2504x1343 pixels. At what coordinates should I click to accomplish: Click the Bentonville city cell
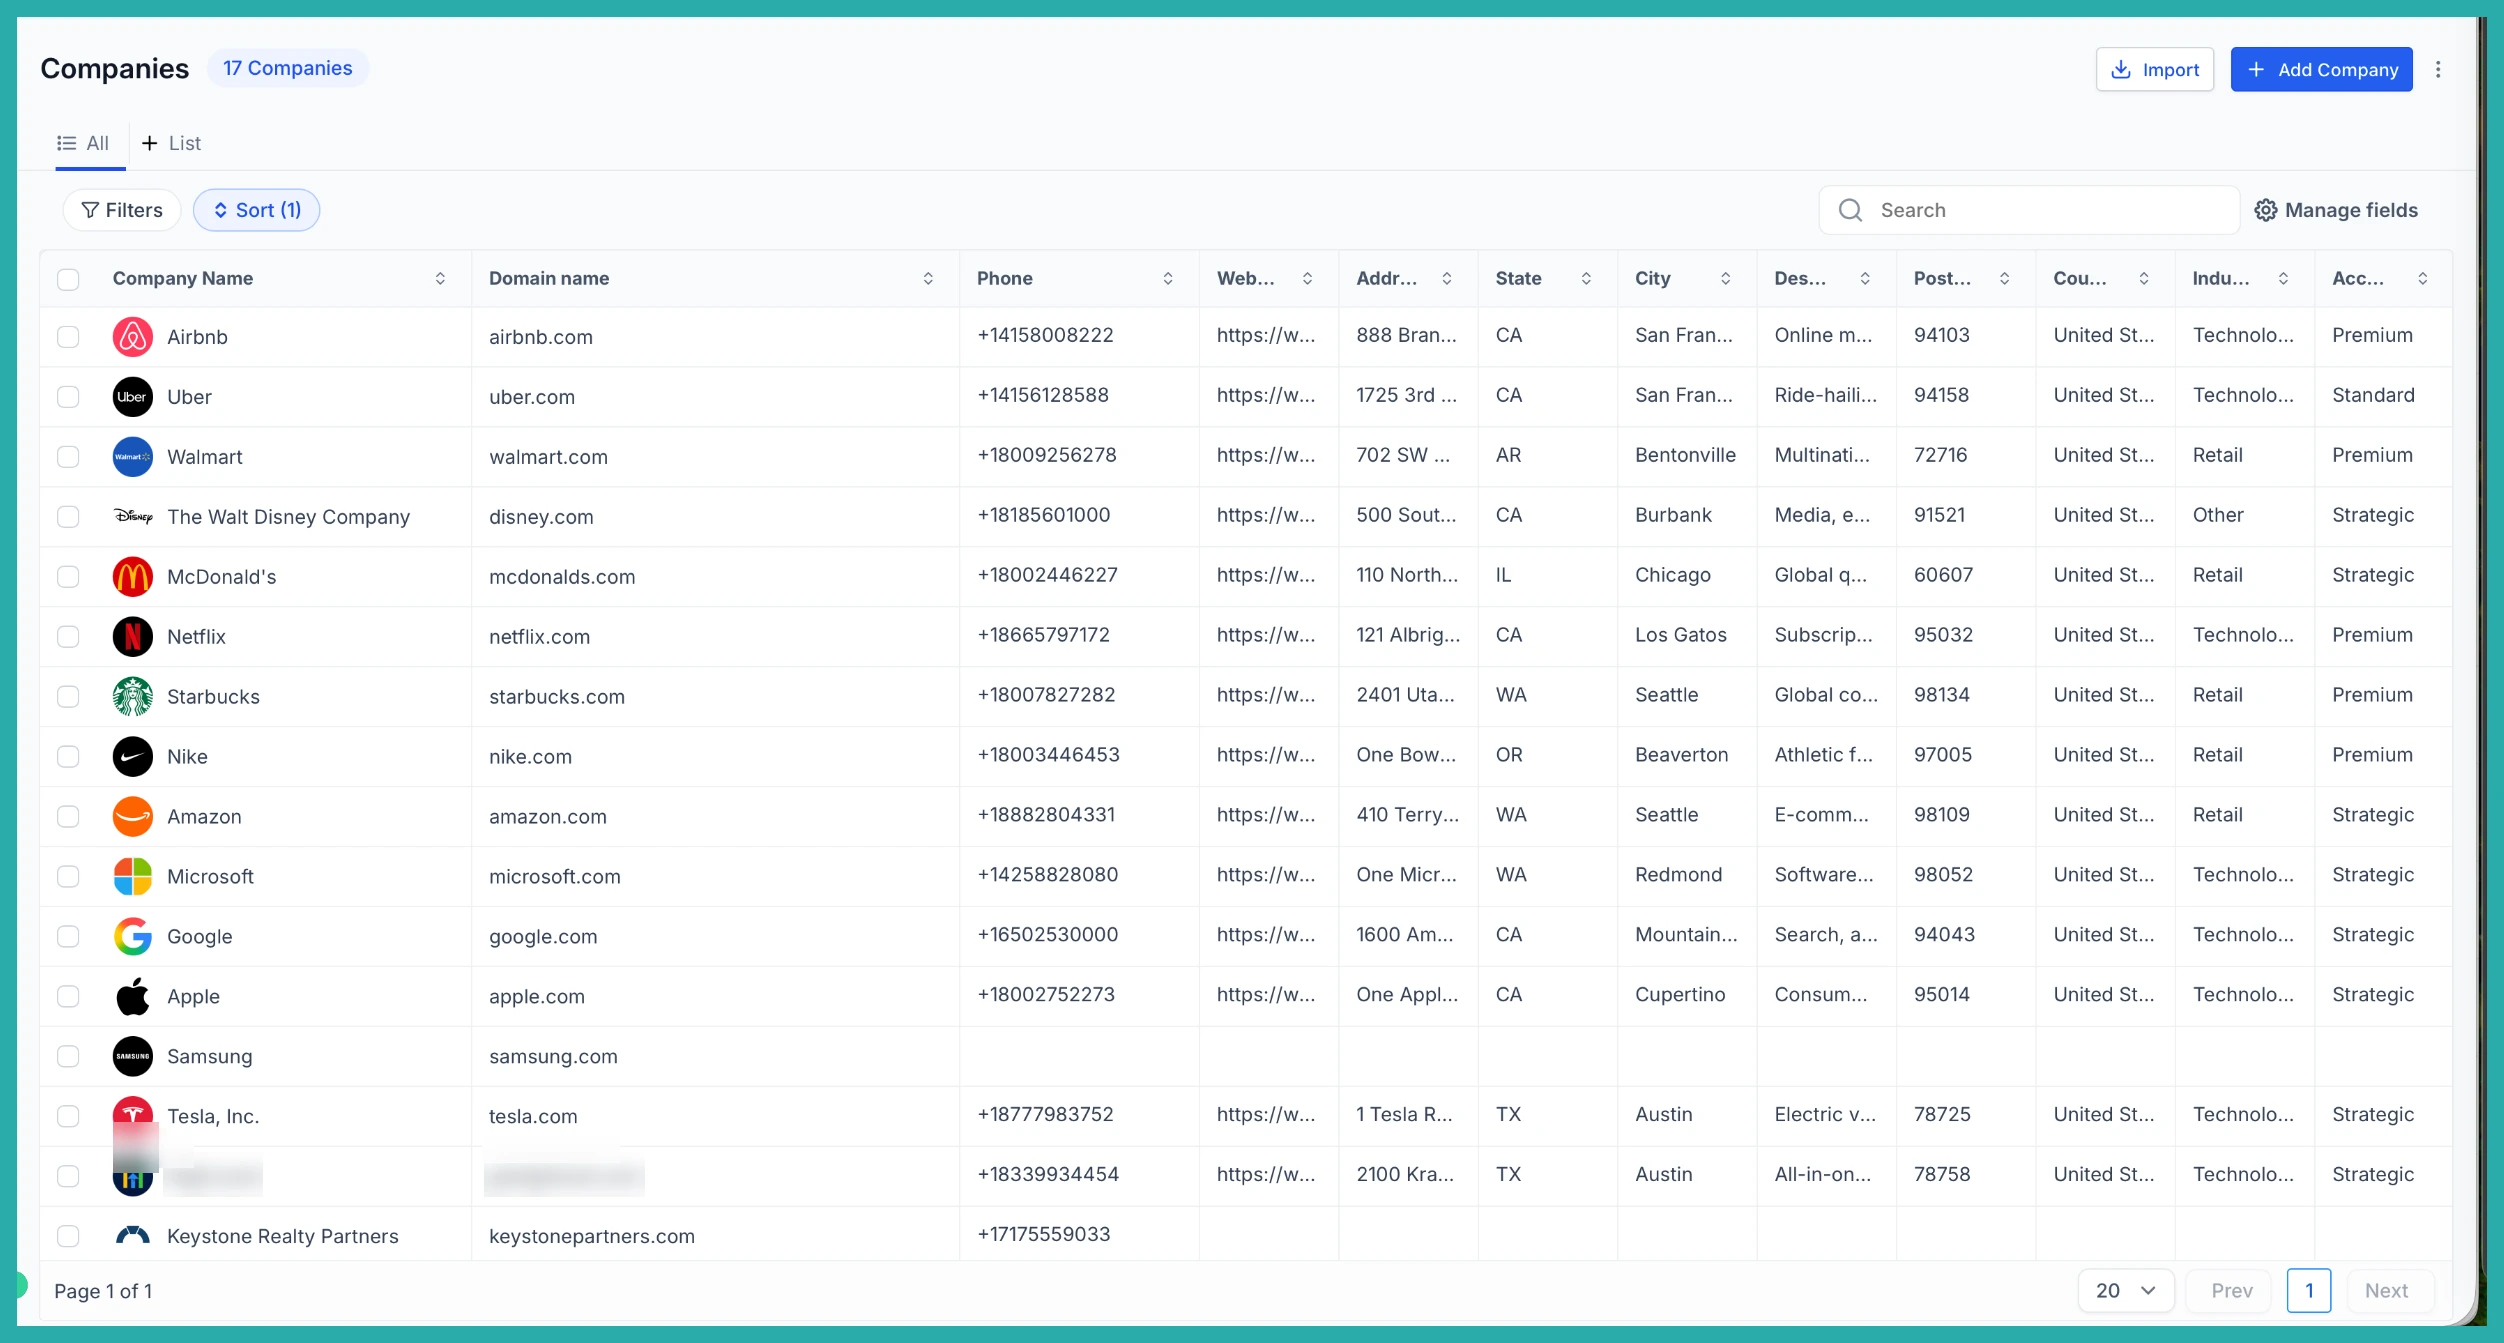[x=1686, y=455]
